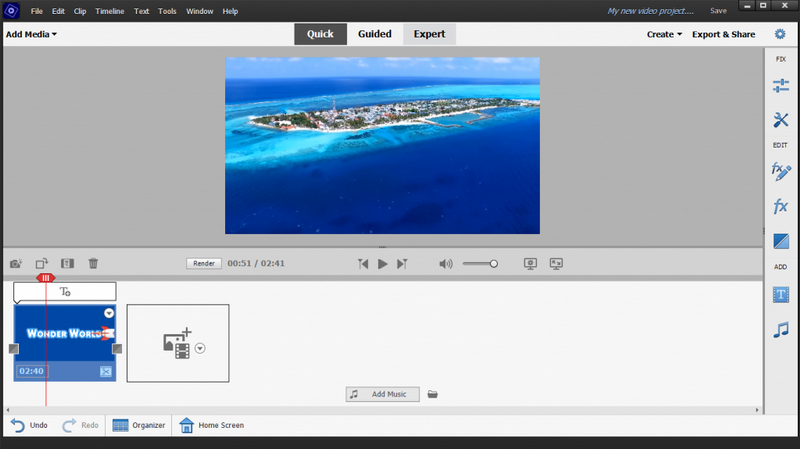Open the Help menu
The height and width of the screenshot is (449, 800).
tap(230, 11)
